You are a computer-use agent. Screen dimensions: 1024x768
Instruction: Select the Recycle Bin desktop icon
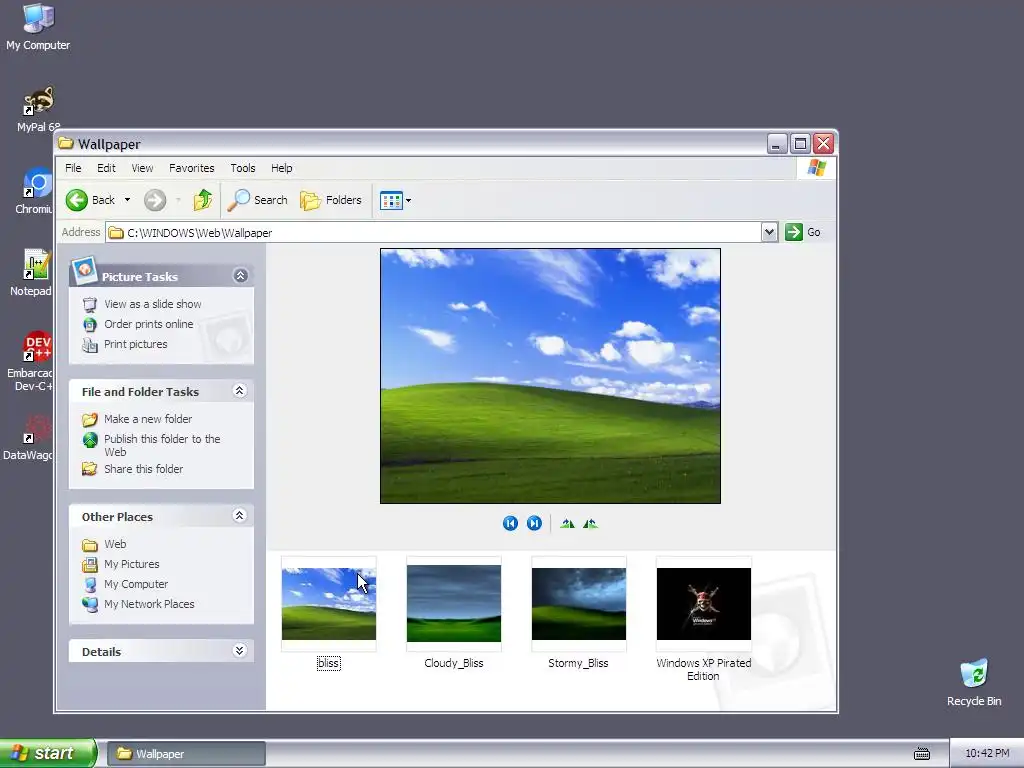[974, 683]
